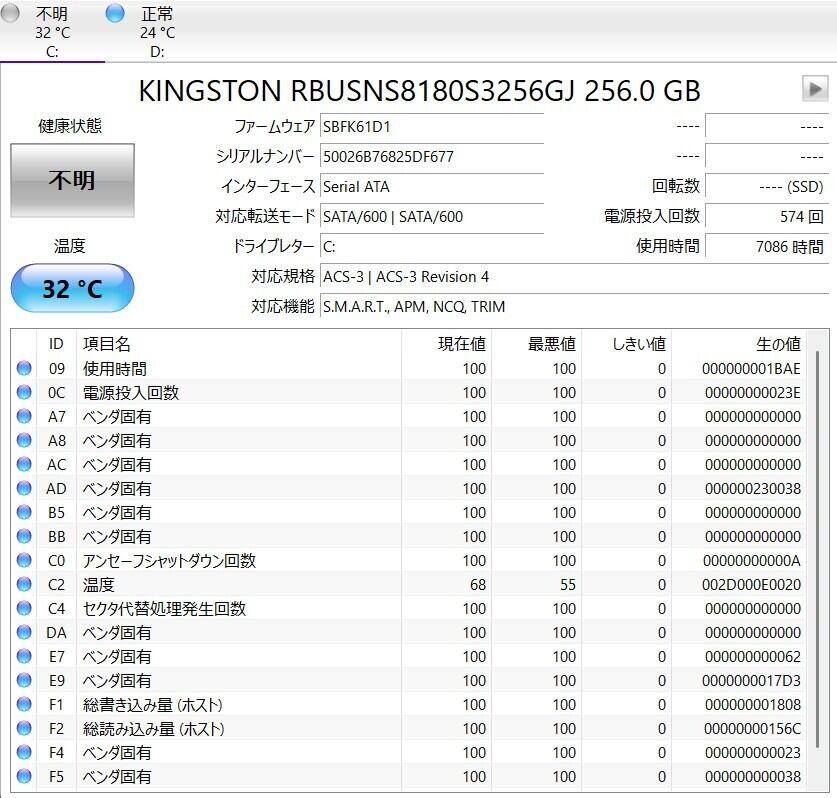Click the status orb for attribute F2
This screenshot has width=837, height=798.
(x=24, y=729)
